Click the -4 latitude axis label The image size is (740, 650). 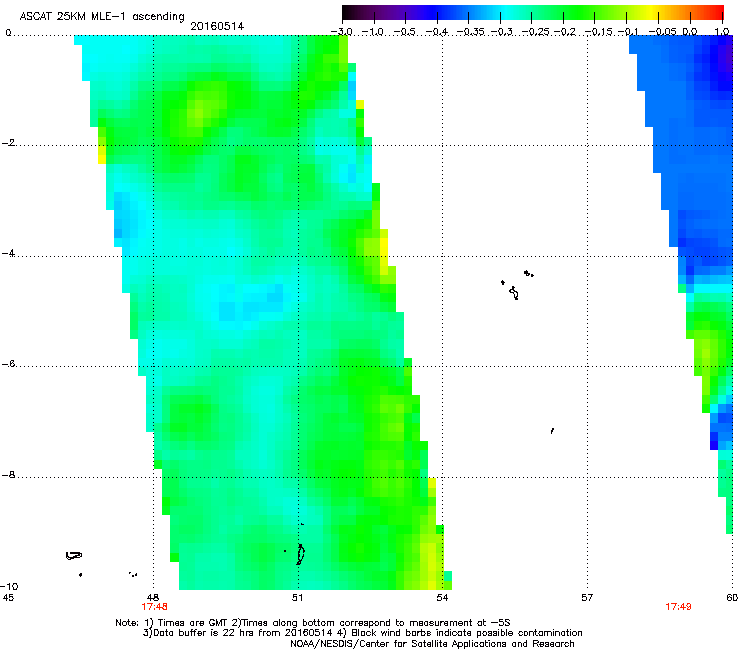[x=8, y=253]
